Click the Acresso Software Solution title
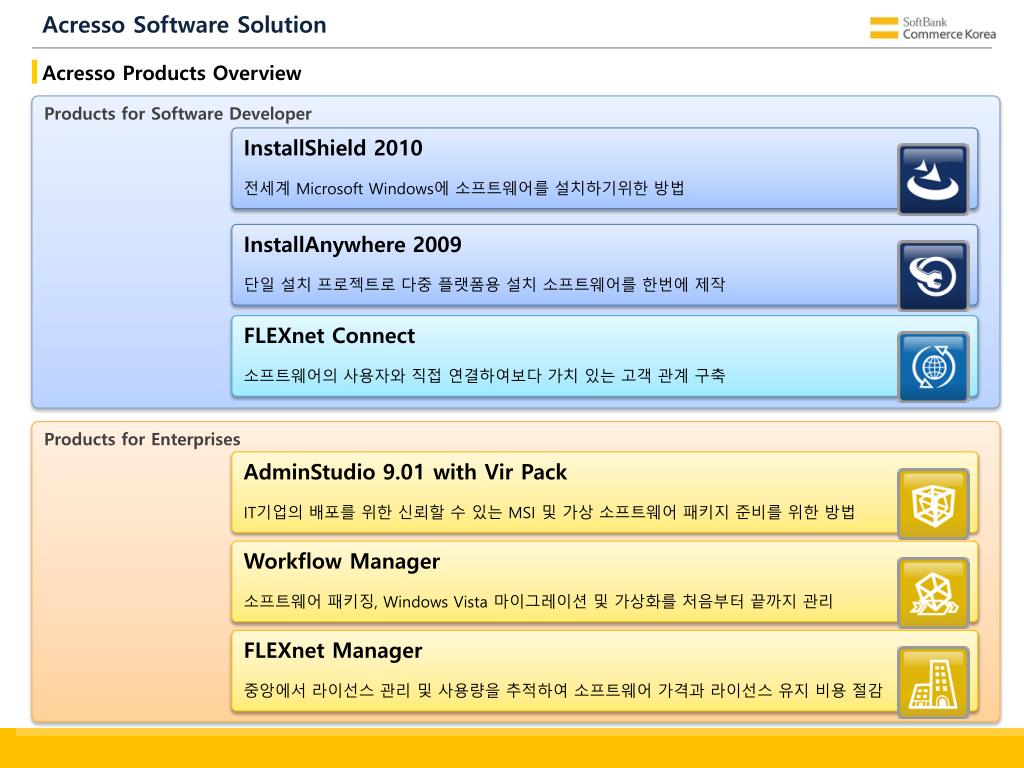The height and width of the screenshot is (768, 1024). coord(184,25)
